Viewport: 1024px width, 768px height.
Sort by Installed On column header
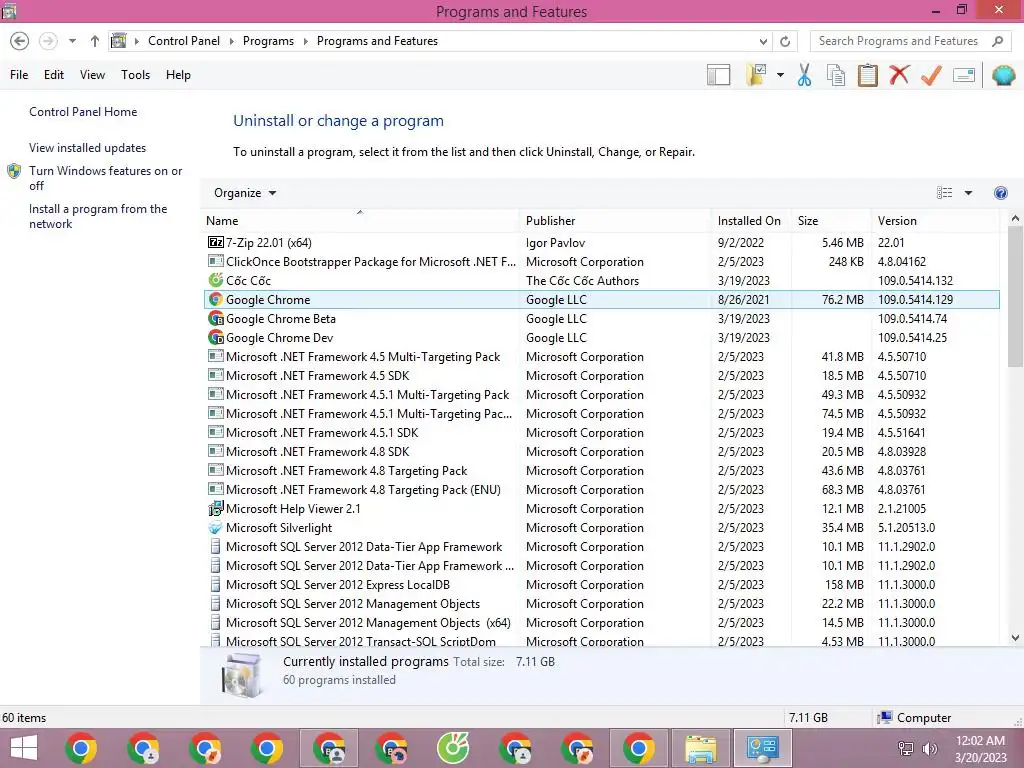749,221
